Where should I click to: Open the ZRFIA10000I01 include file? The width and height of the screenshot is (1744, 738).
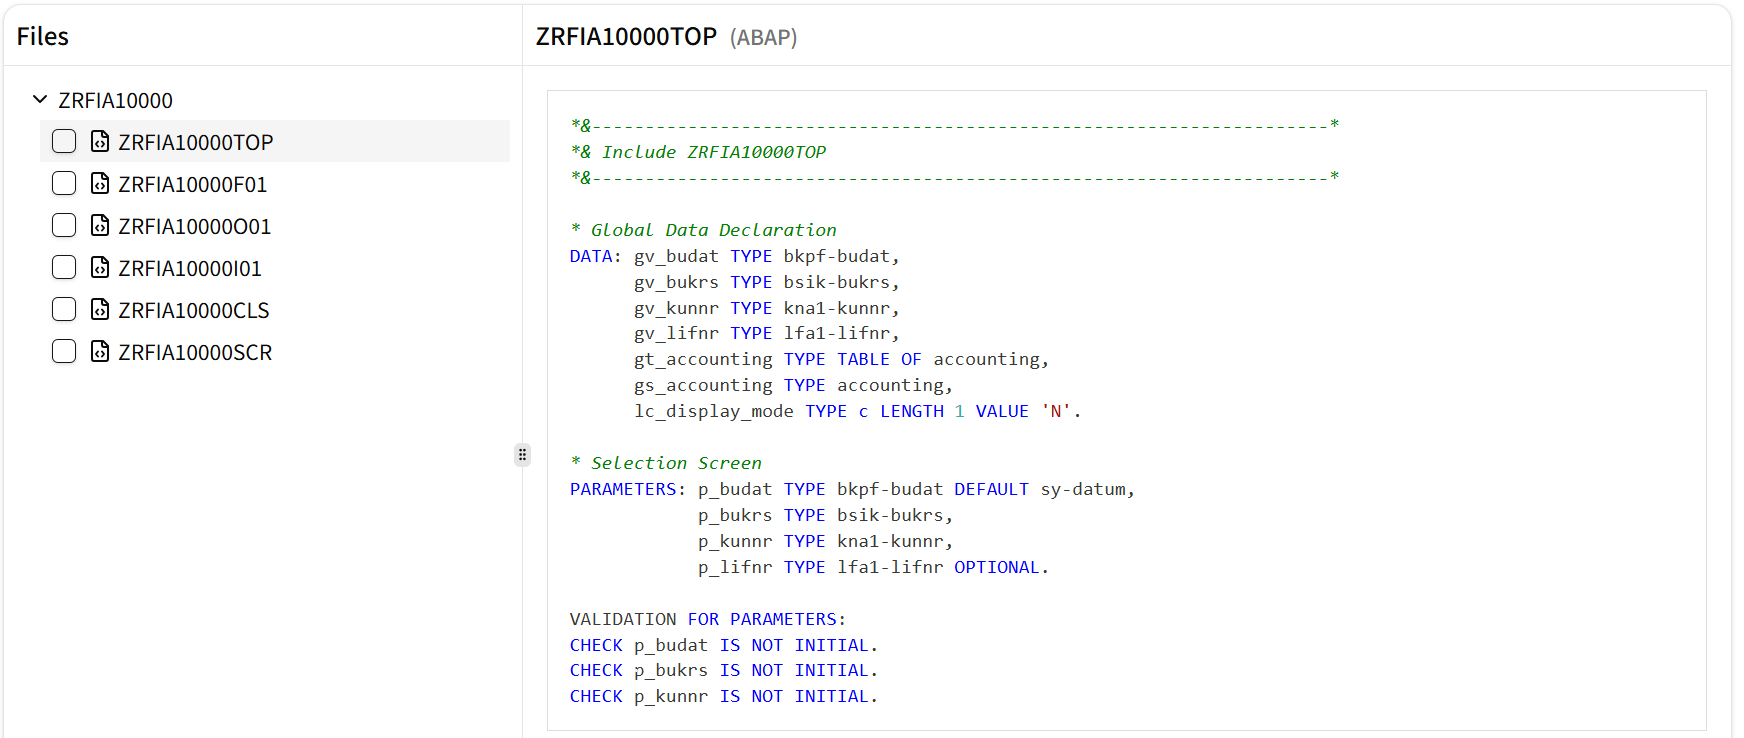(189, 268)
